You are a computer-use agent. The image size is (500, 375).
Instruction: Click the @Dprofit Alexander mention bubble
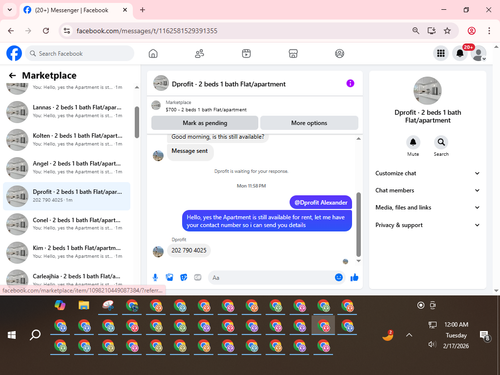pos(321,202)
